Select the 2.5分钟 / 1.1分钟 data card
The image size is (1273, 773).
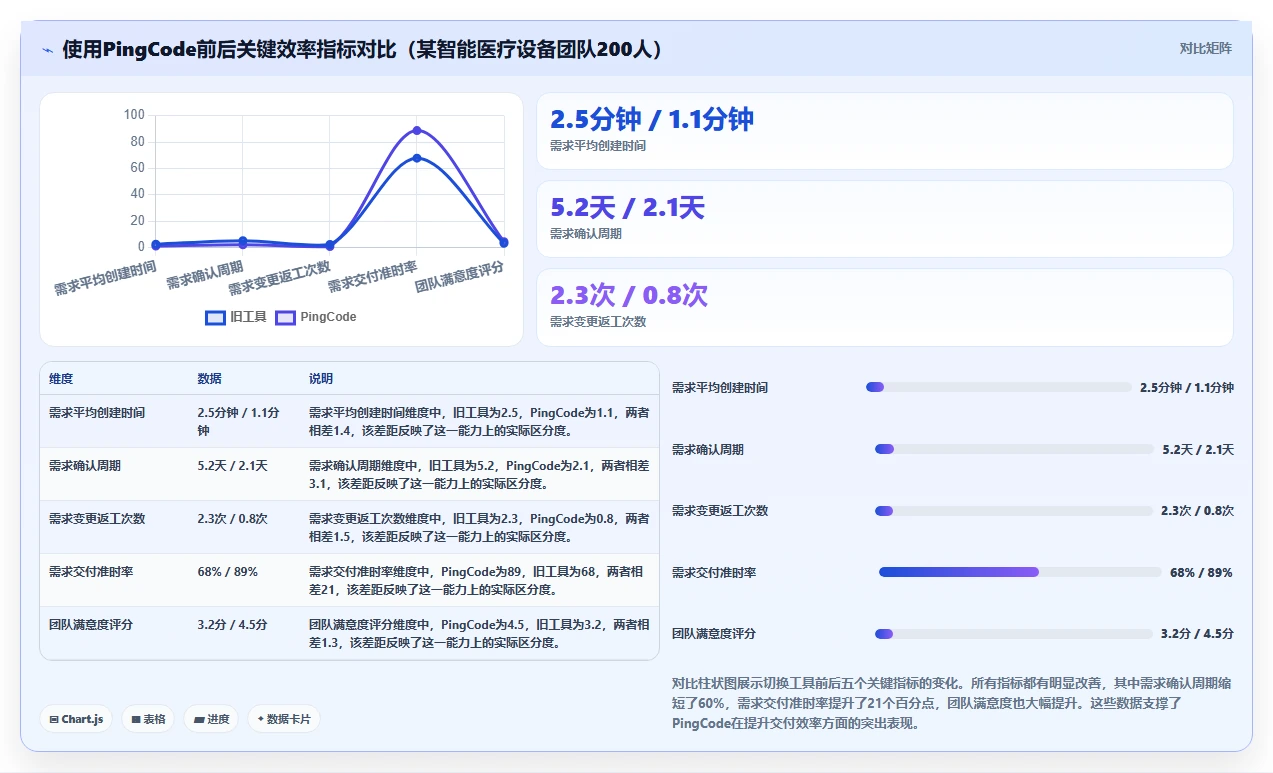[885, 131]
